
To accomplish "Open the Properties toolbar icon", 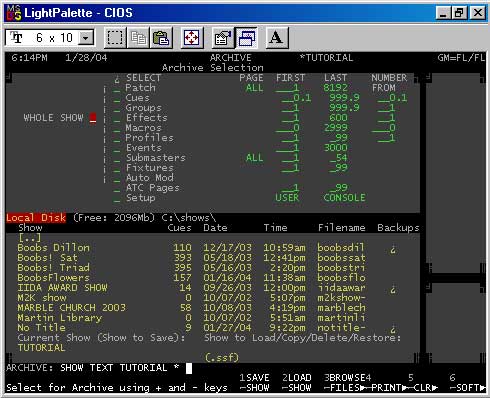I will point(222,38).
